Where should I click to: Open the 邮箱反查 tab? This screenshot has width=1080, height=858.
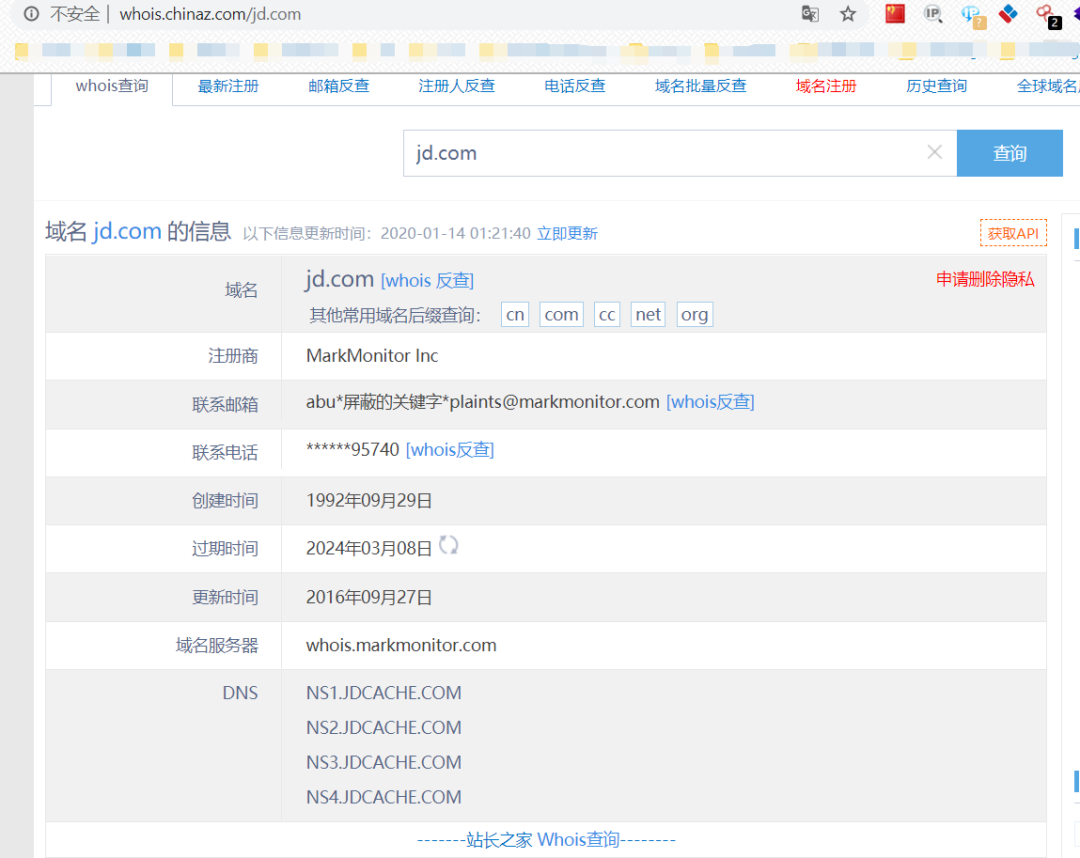339,86
